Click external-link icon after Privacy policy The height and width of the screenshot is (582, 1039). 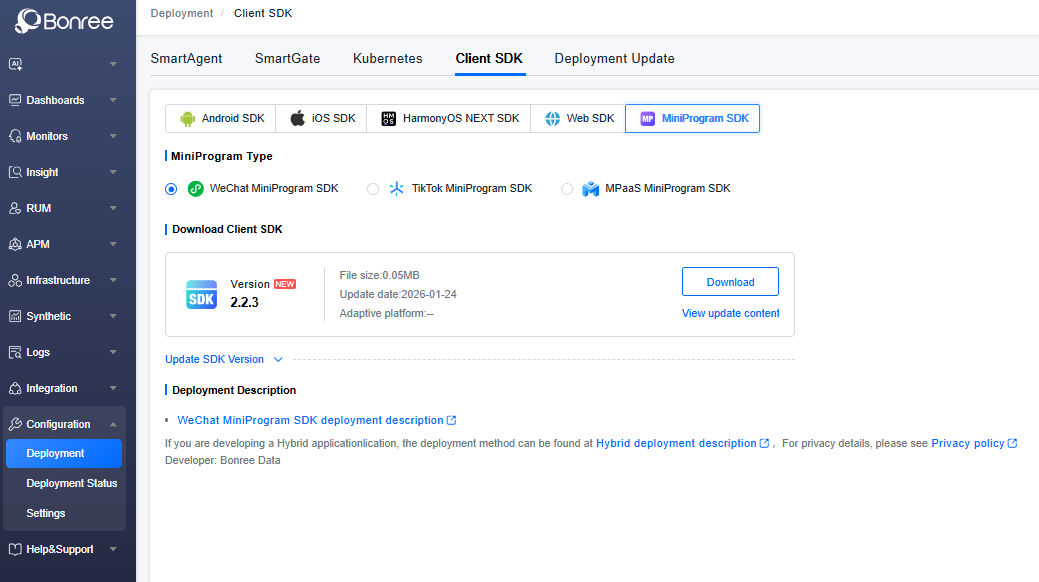[1012, 443]
